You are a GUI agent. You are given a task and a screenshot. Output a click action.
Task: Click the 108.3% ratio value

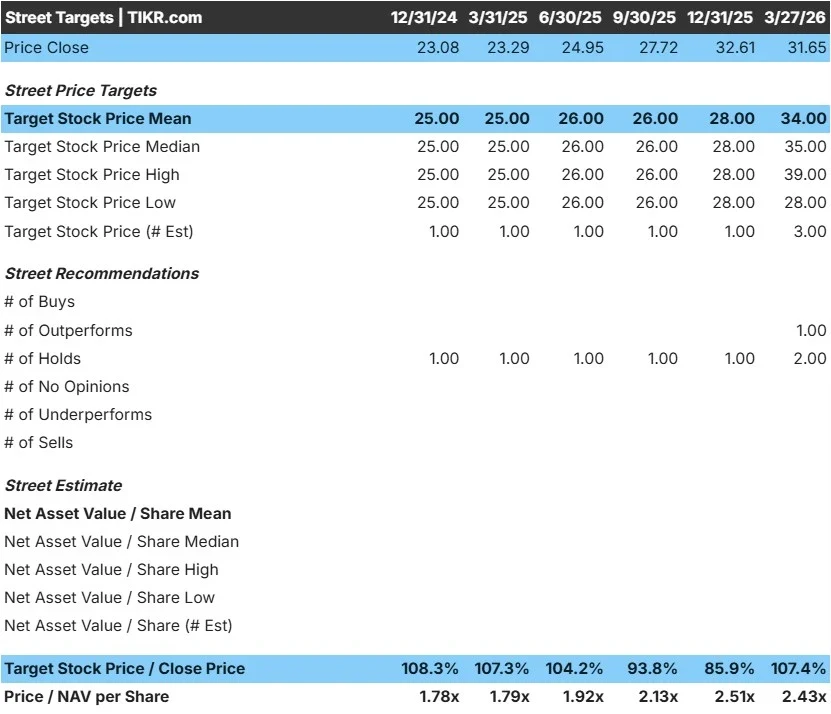click(430, 669)
